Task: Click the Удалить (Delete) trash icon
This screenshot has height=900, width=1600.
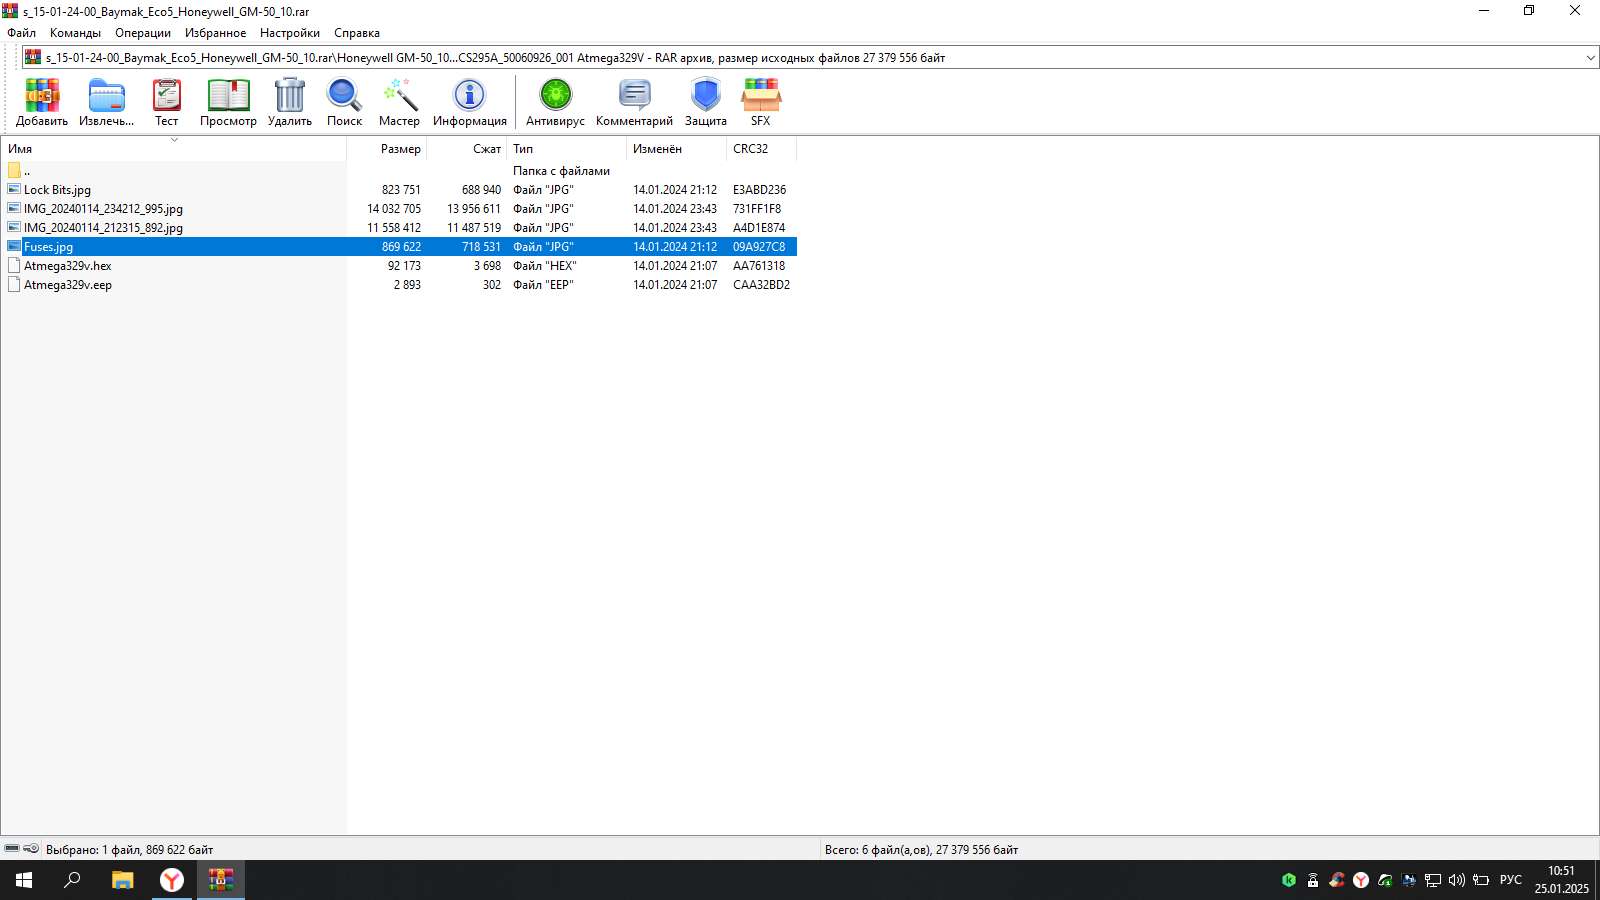Action: point(290,102)
